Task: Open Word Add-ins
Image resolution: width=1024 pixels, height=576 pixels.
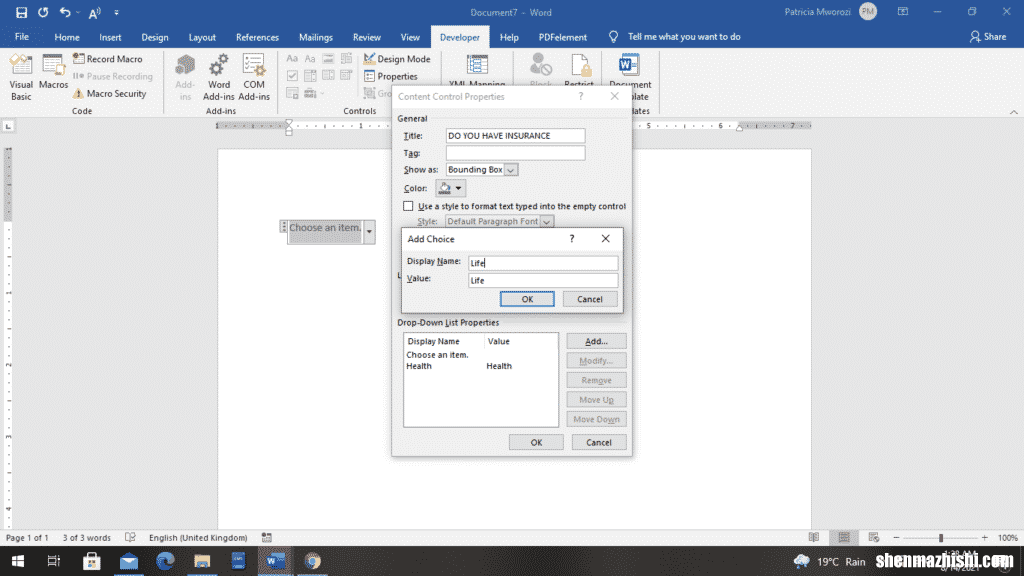Action: point(219,77)
